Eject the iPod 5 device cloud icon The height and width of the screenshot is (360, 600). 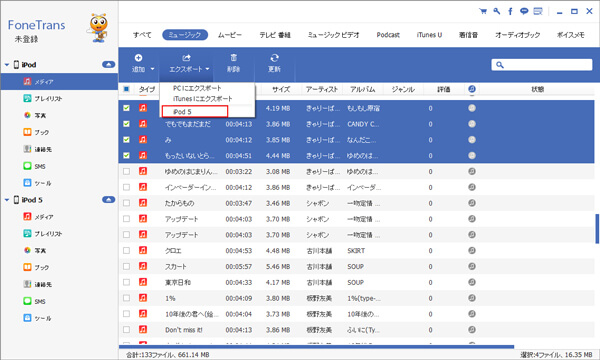(109, 199)
